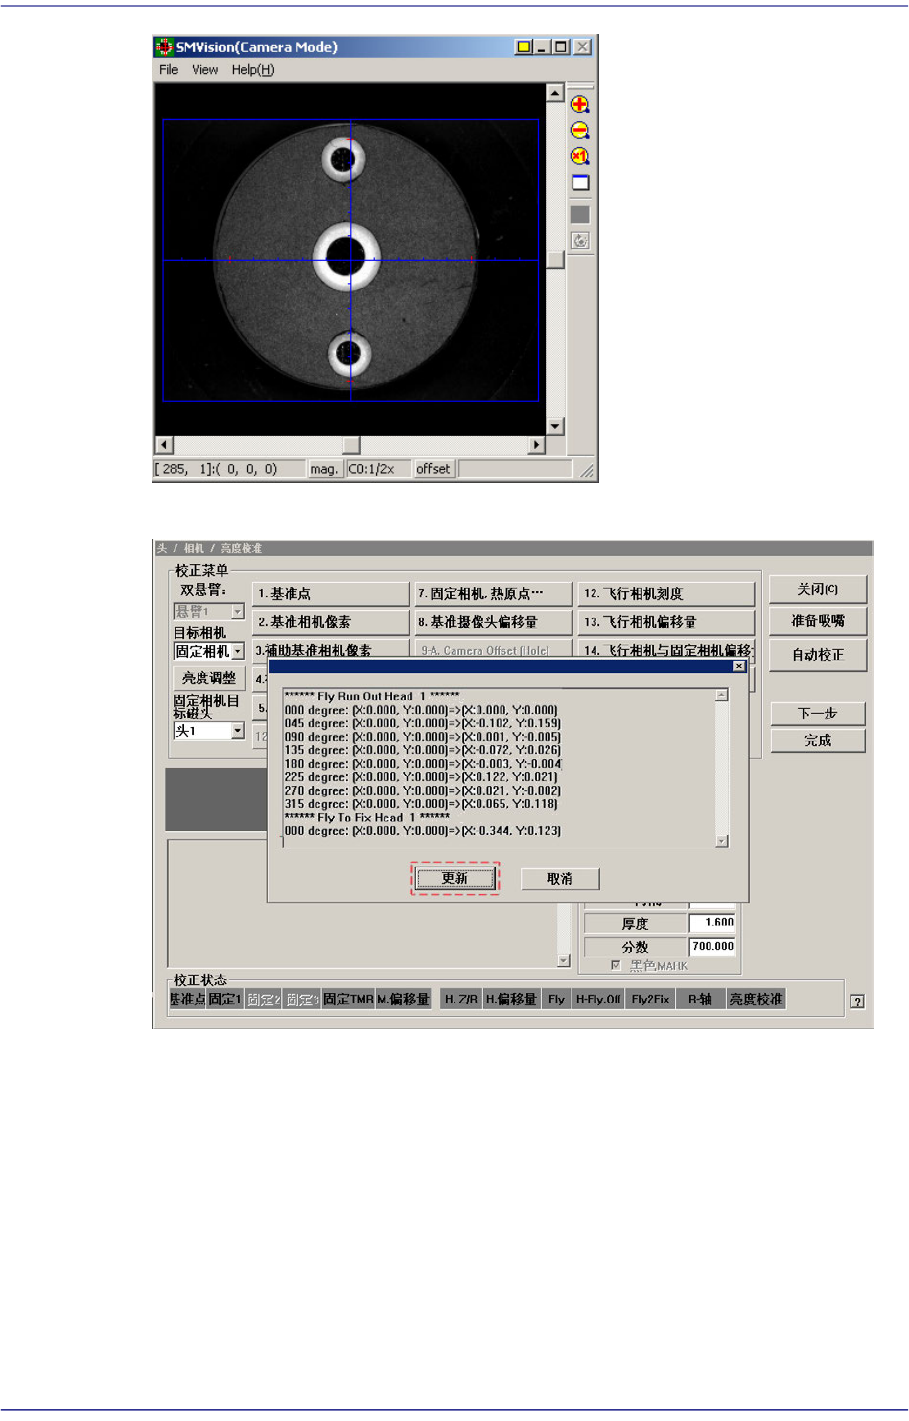Click the 2.基准相机像素 button
This screenshot has width=909, height=1421.
point(331,622)
